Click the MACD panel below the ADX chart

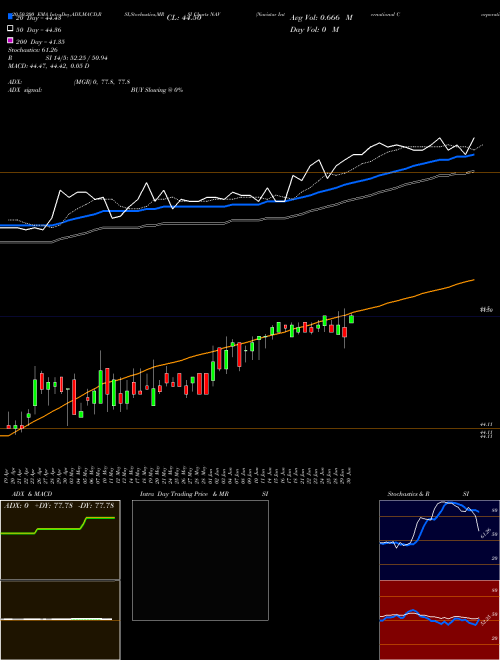60,620
